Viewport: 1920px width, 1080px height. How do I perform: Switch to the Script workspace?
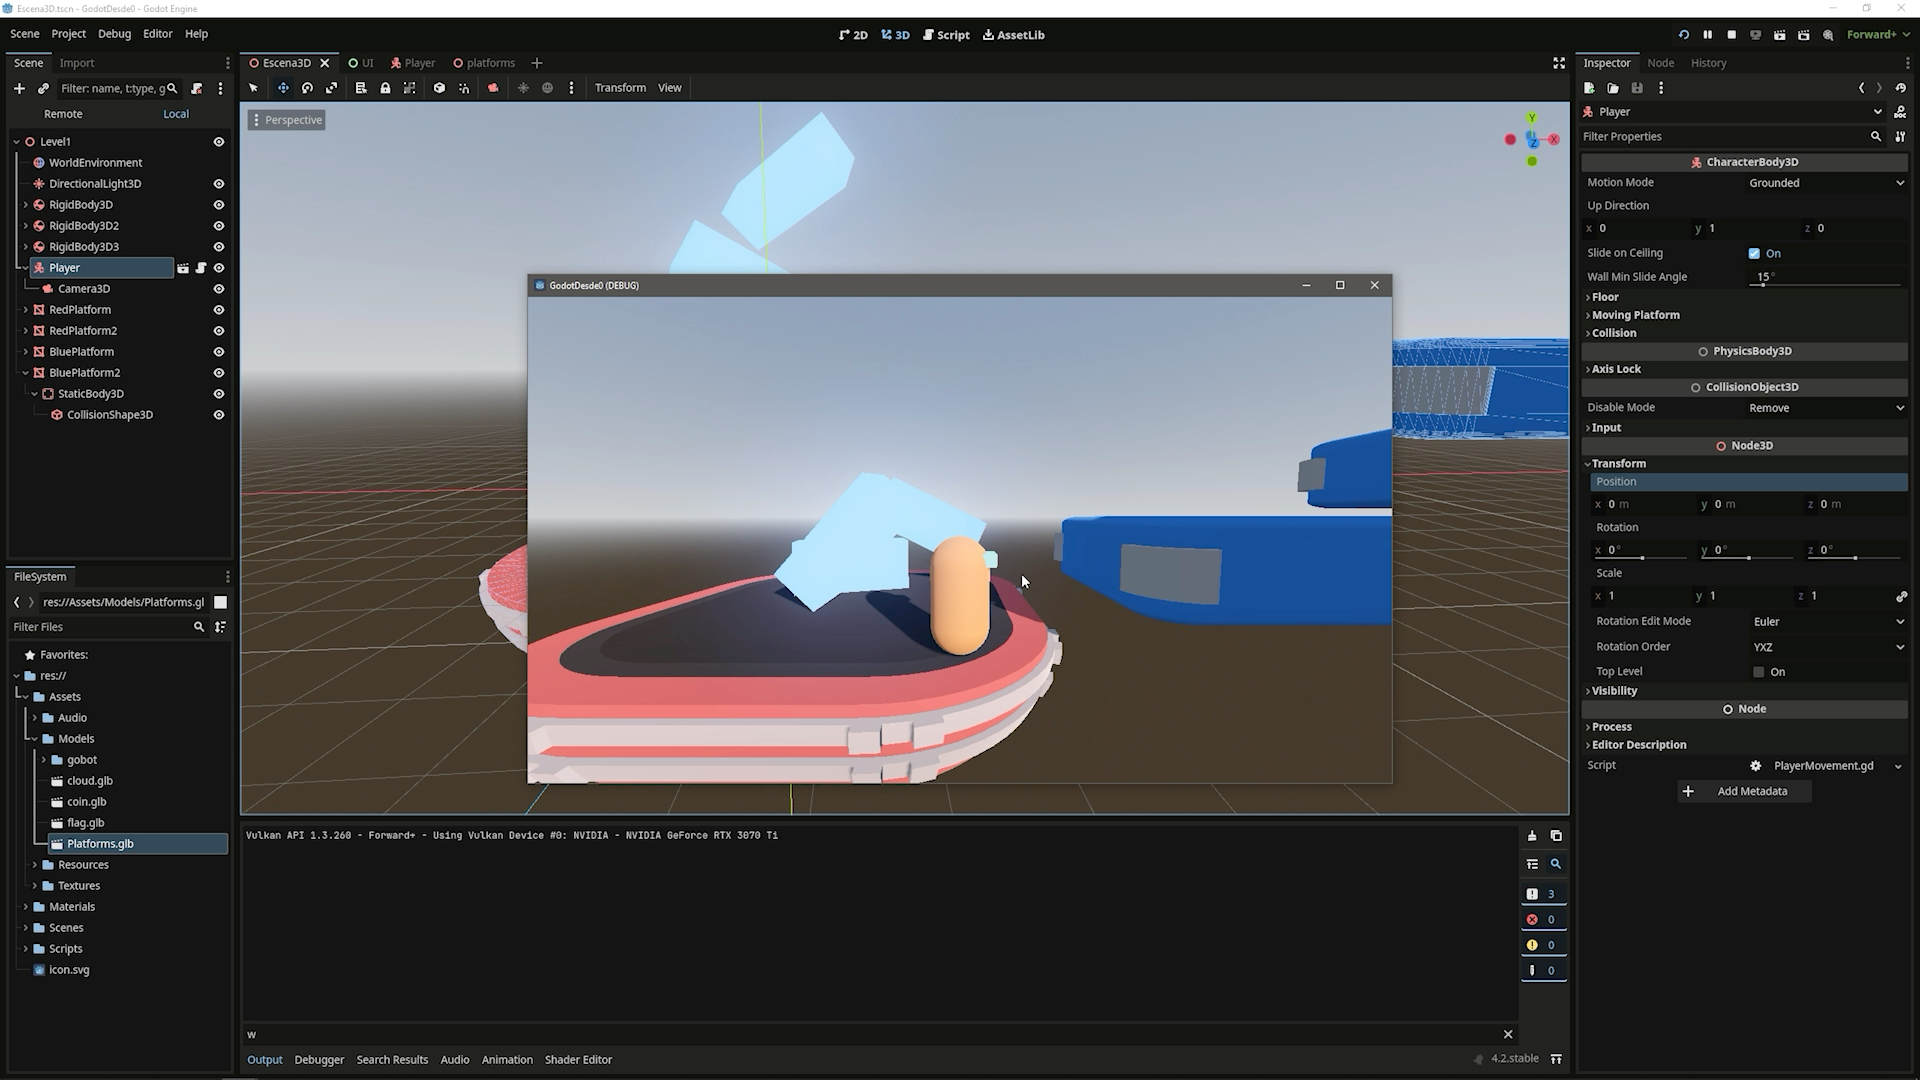pyautogui.click(x=946, y=35)
